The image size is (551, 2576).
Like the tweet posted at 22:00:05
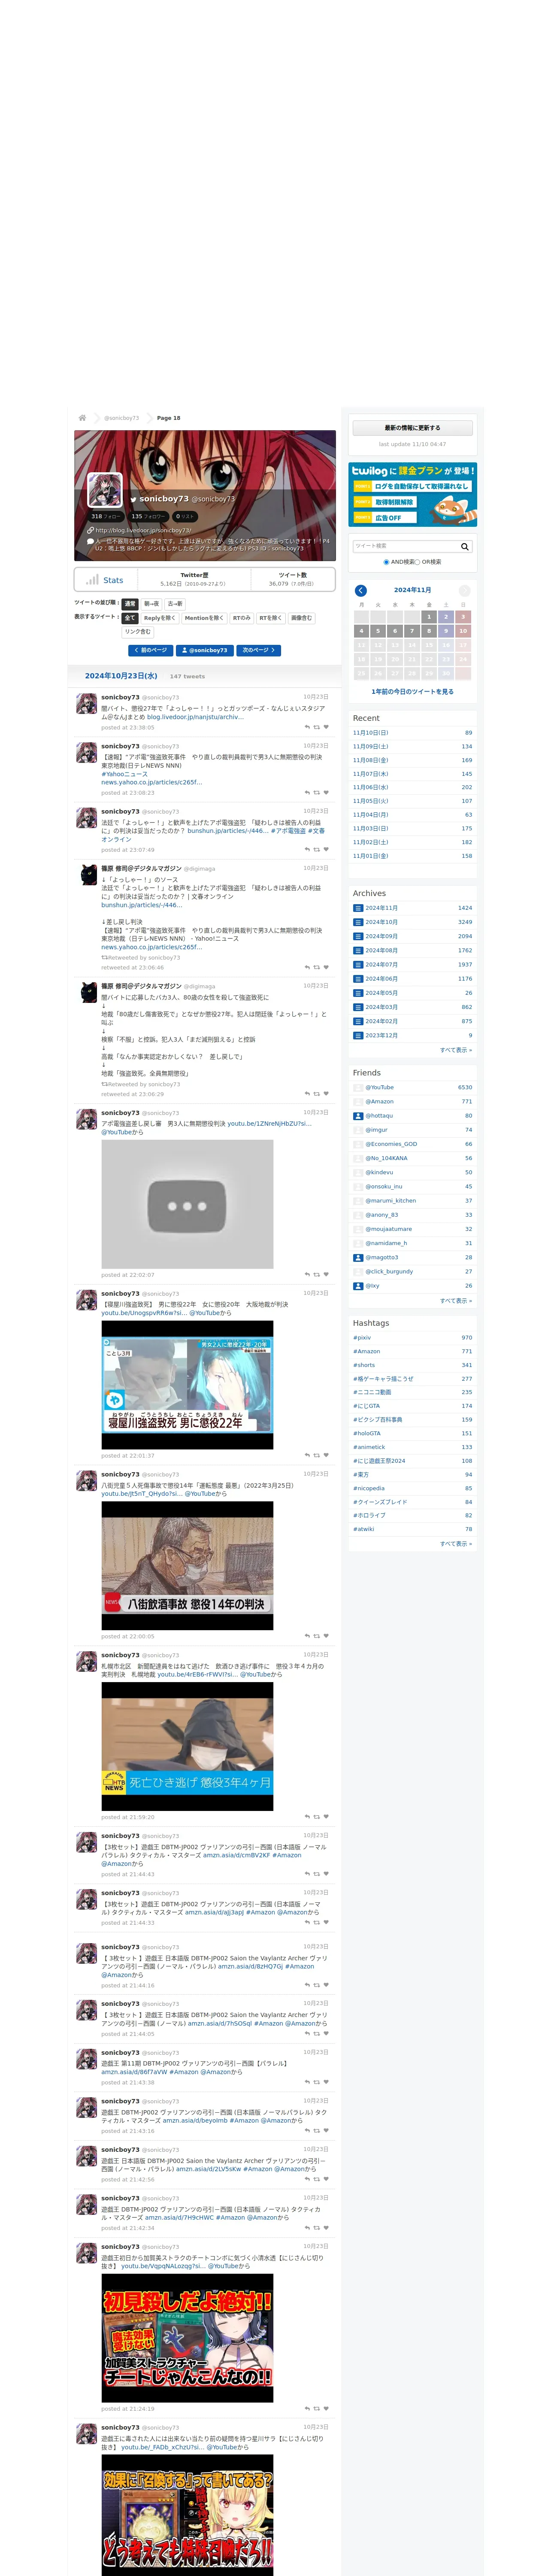[326, 1636]
